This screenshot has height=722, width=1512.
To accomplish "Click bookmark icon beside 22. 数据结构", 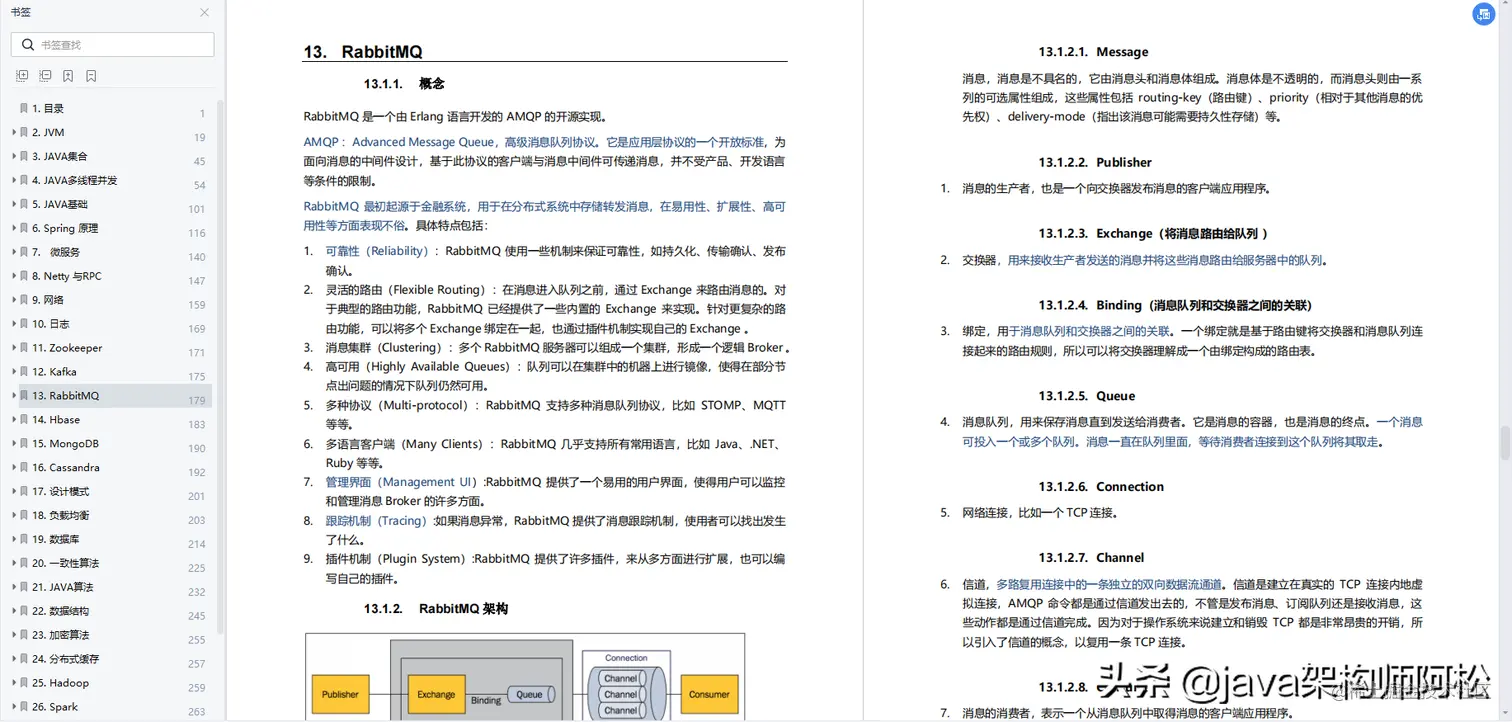I will coord(24,611).
